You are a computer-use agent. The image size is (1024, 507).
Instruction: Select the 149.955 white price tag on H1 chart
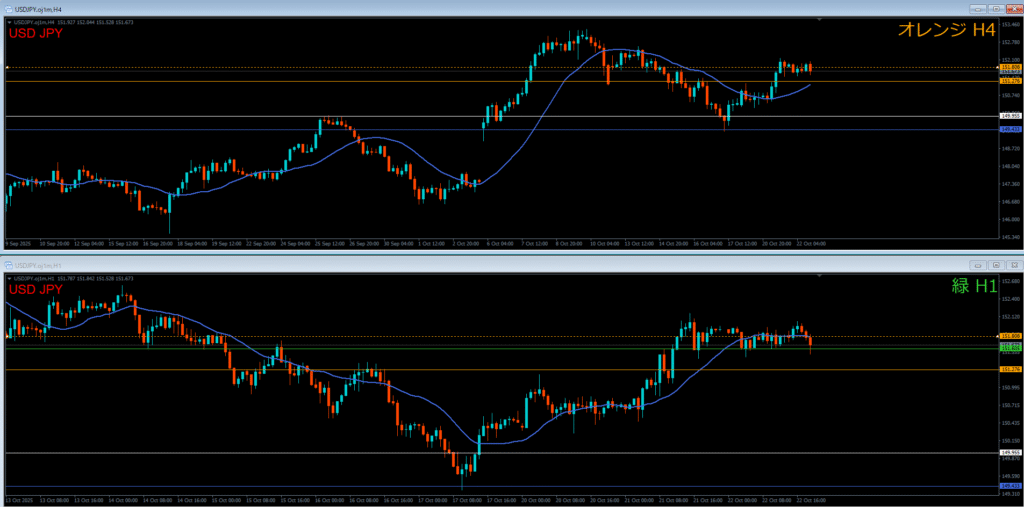point(1009,453)
